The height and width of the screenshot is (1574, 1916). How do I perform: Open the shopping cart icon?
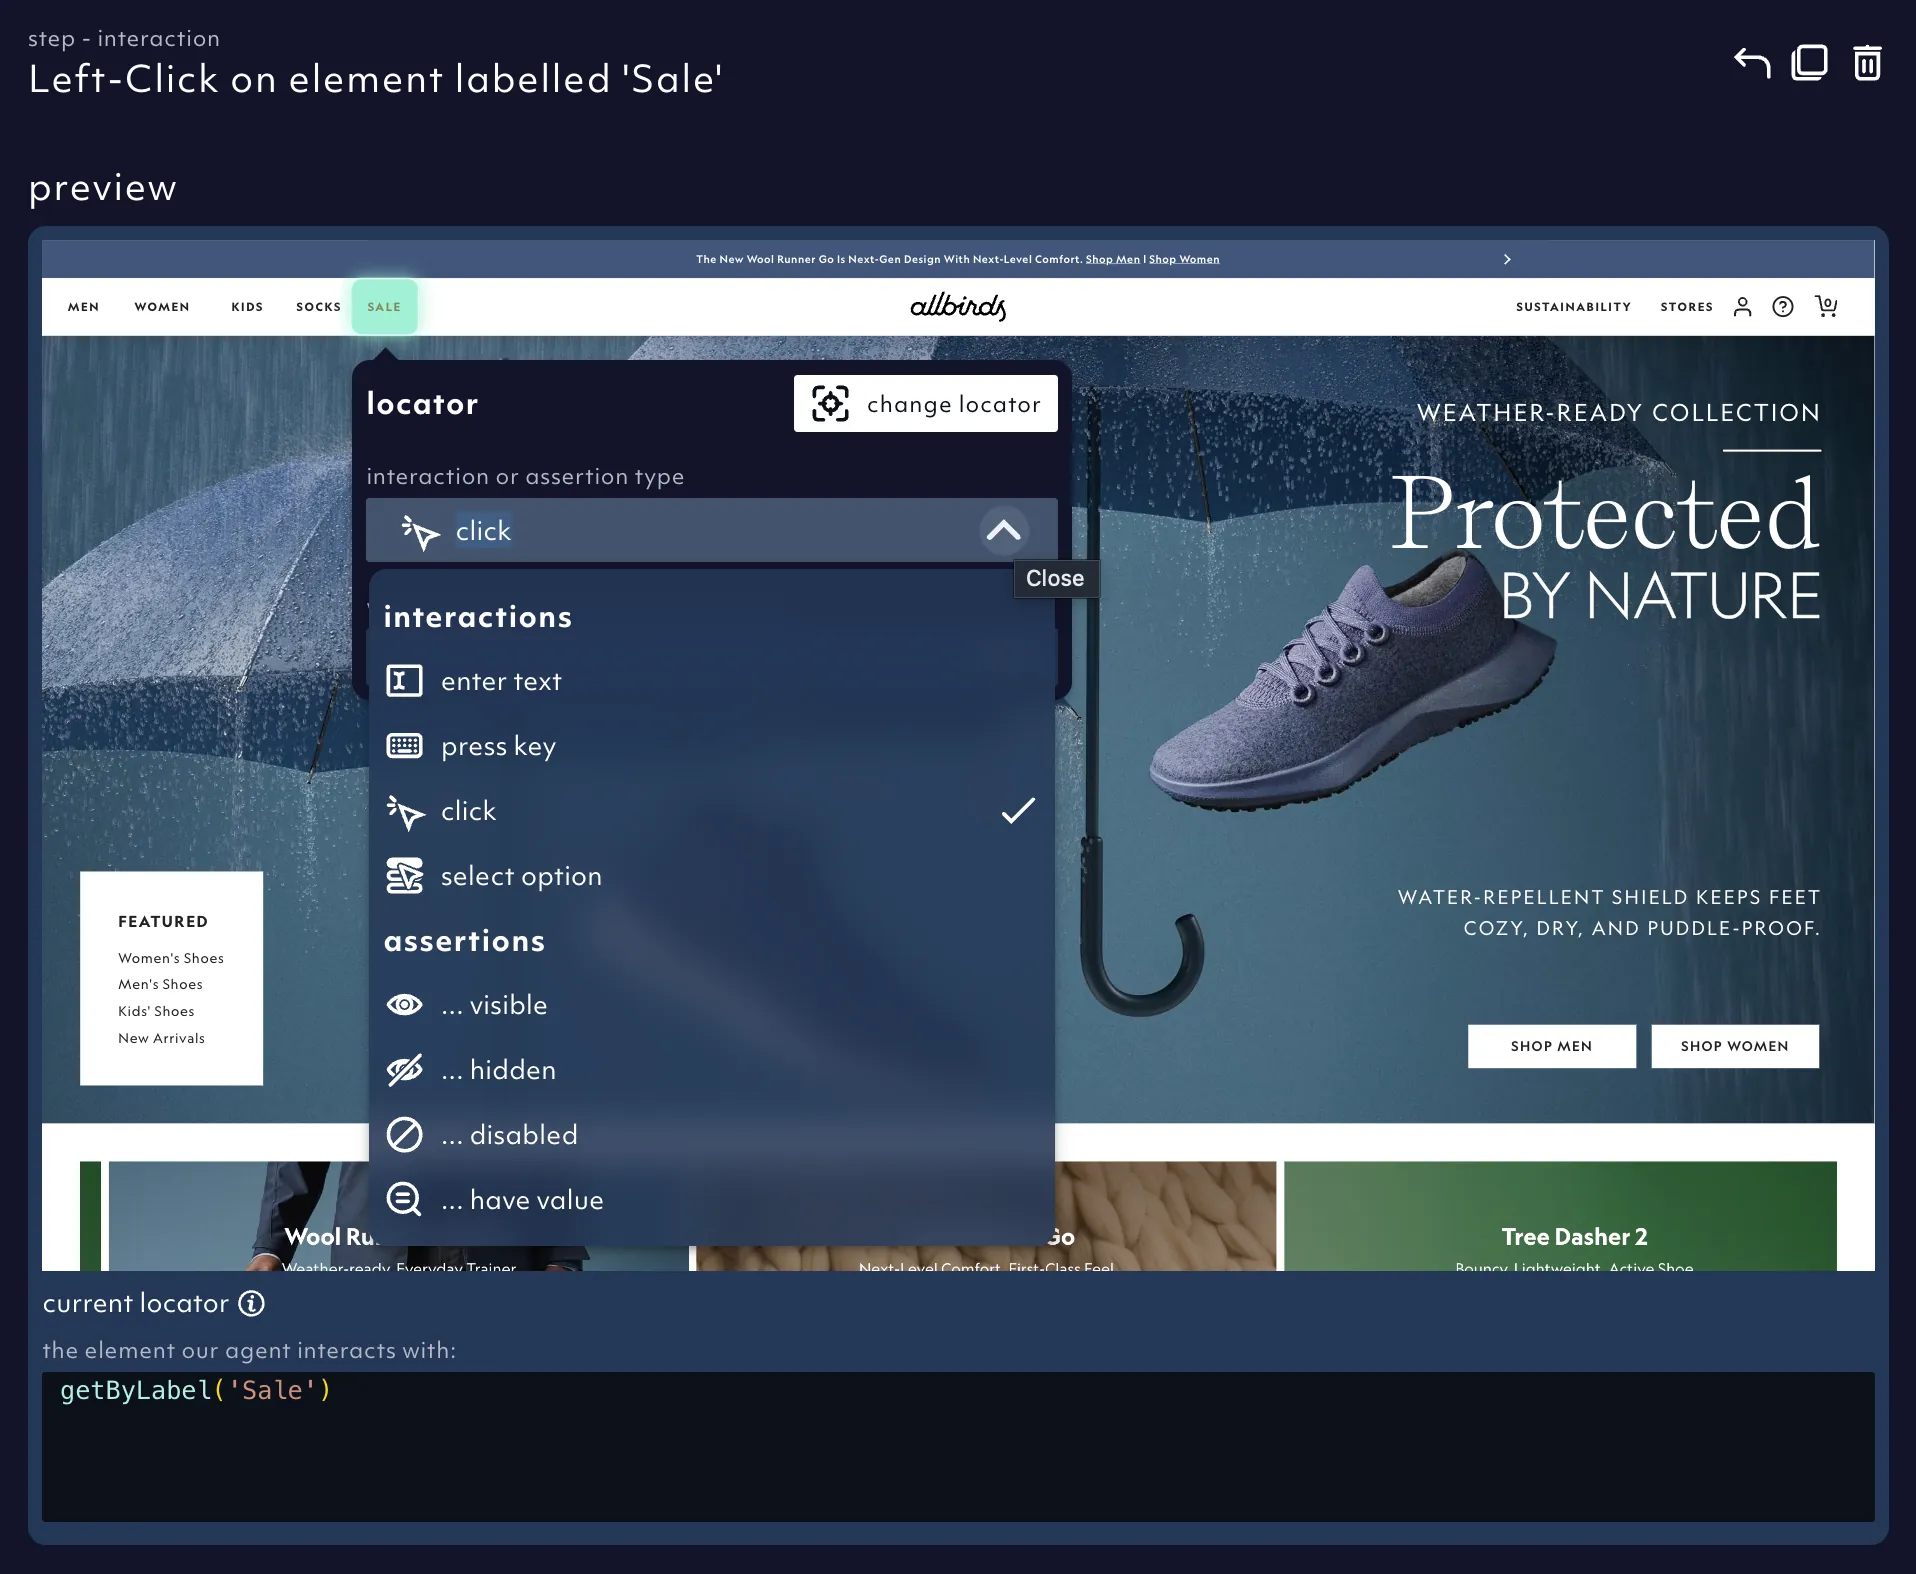coord(1826,306)
